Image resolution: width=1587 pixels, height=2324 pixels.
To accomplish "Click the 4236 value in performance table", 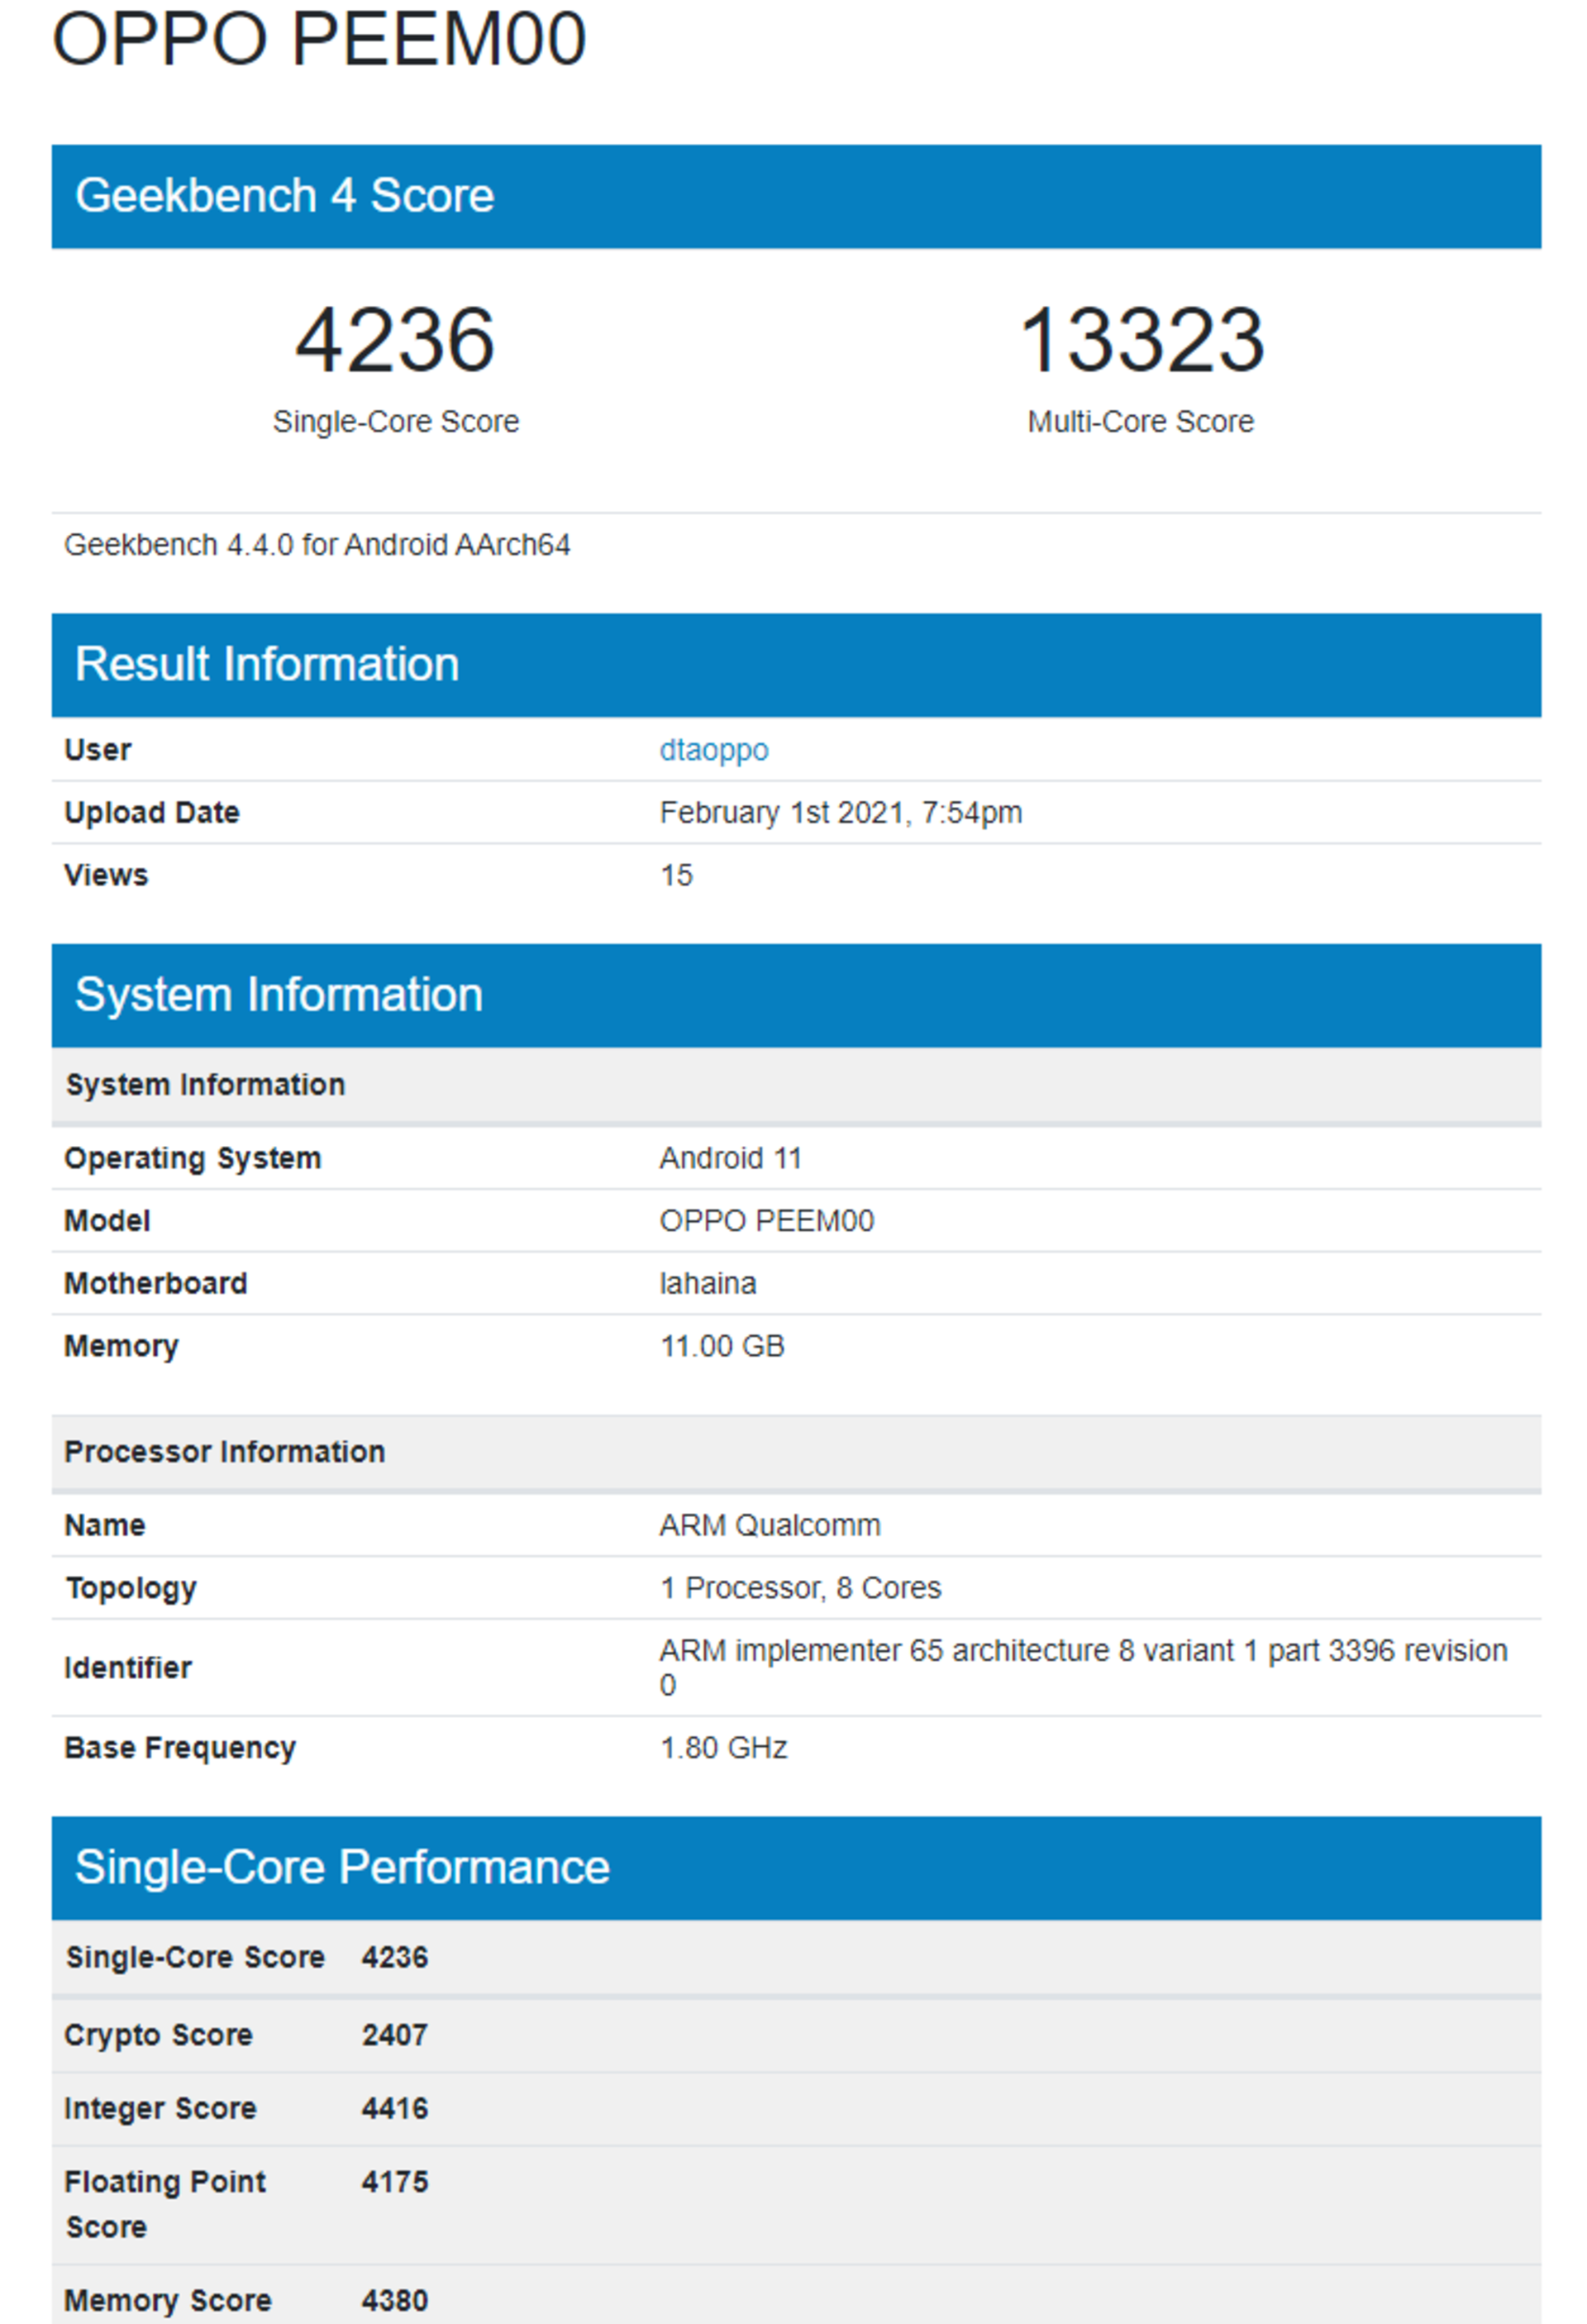I will 395,1958.
